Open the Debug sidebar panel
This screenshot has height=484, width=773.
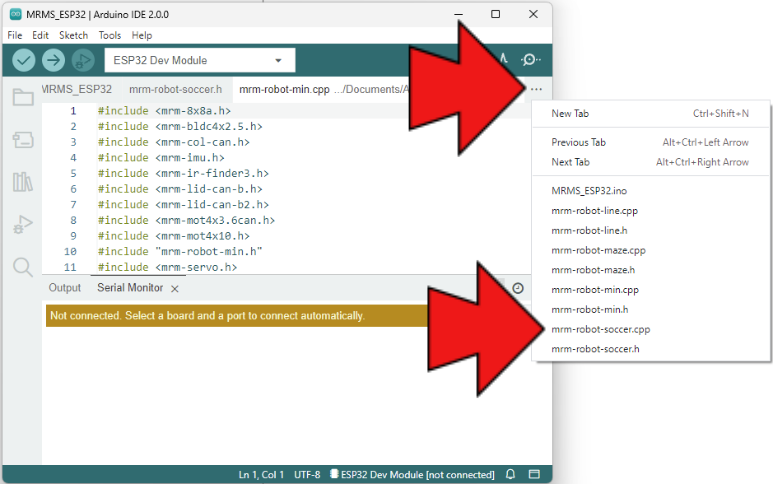22,225
